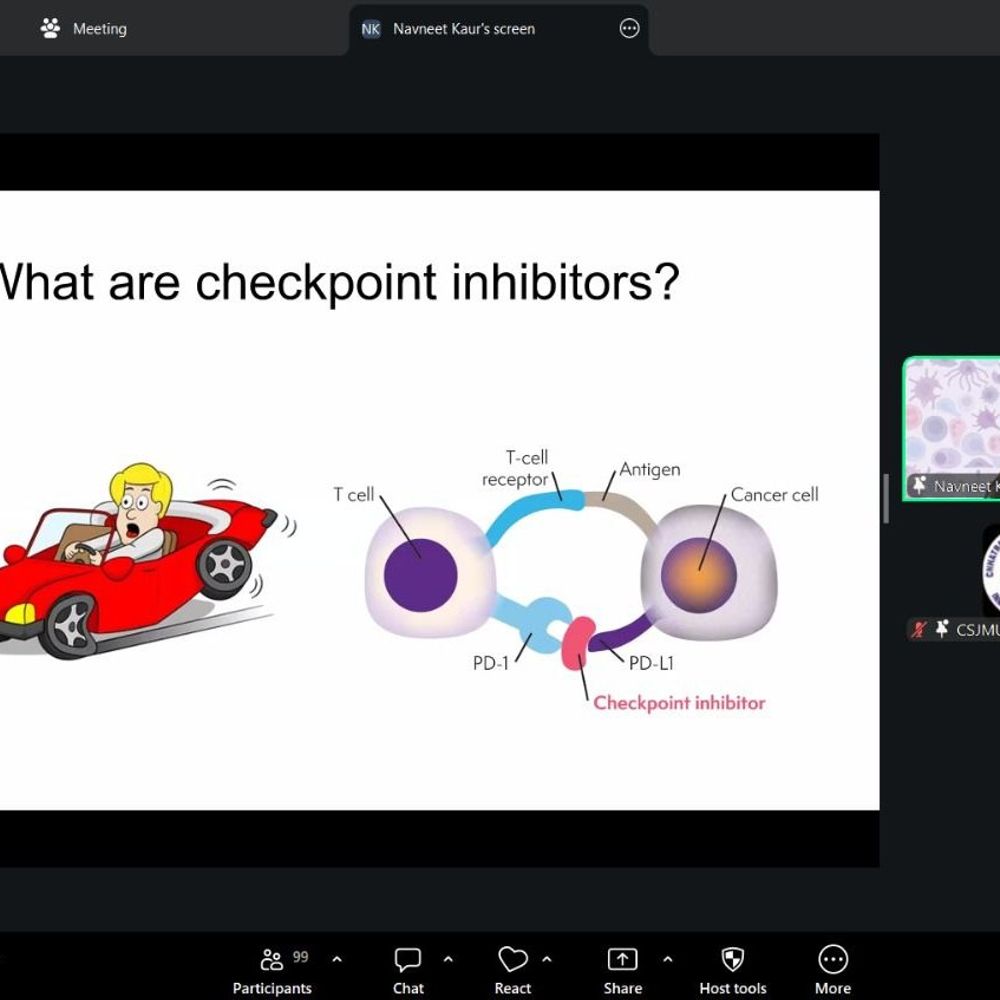Screen dimensions: 1000x1000
Task: Expand the arrow next to Participants
Action: (337, 960)
